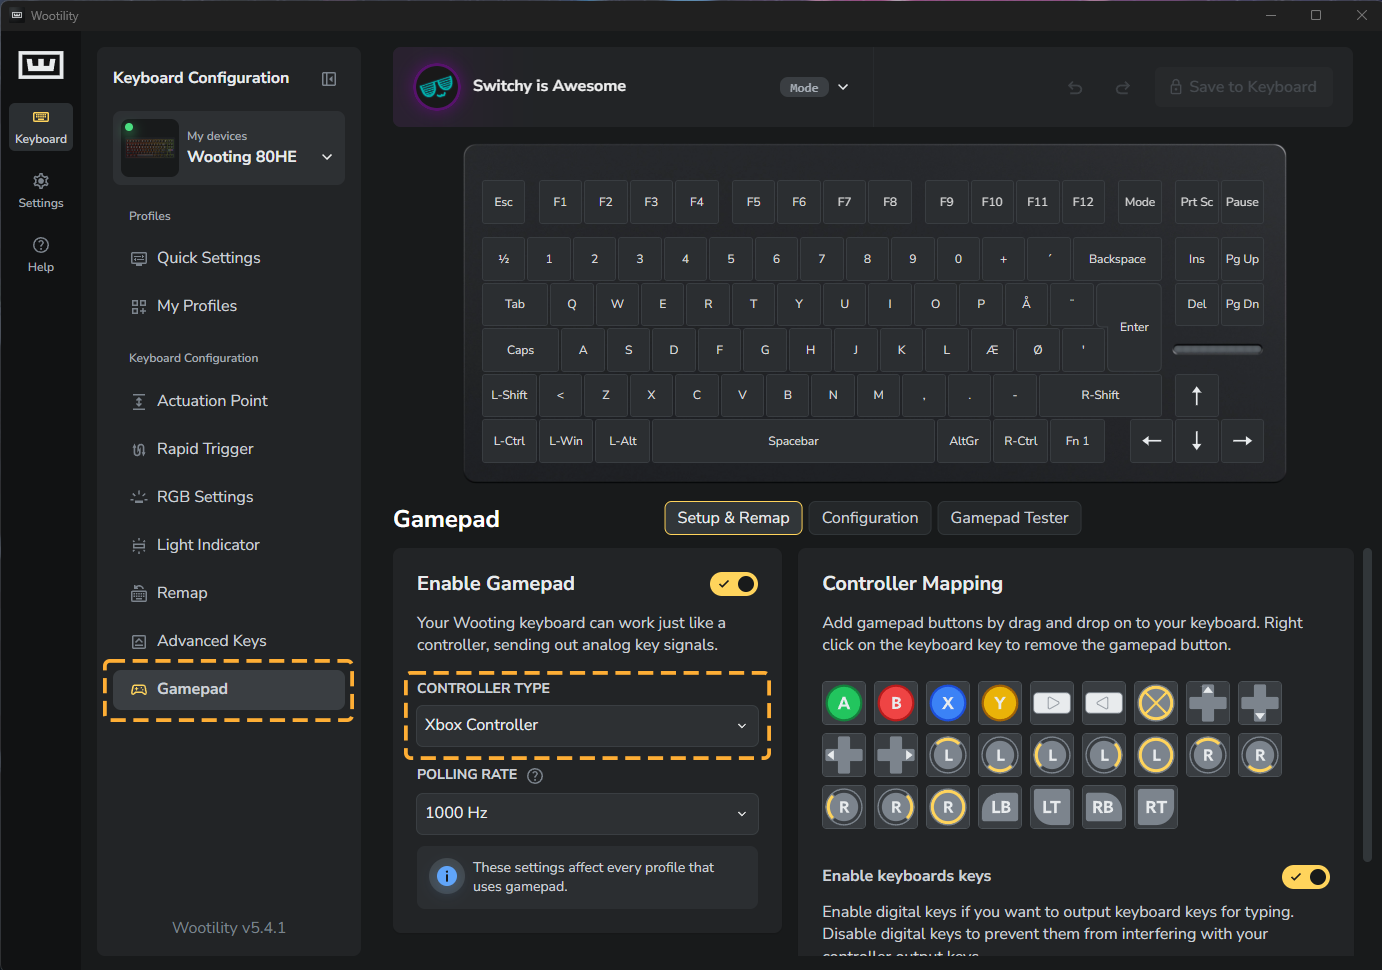
Task: Pick the right stick click icon
Action: click(948, 807)
